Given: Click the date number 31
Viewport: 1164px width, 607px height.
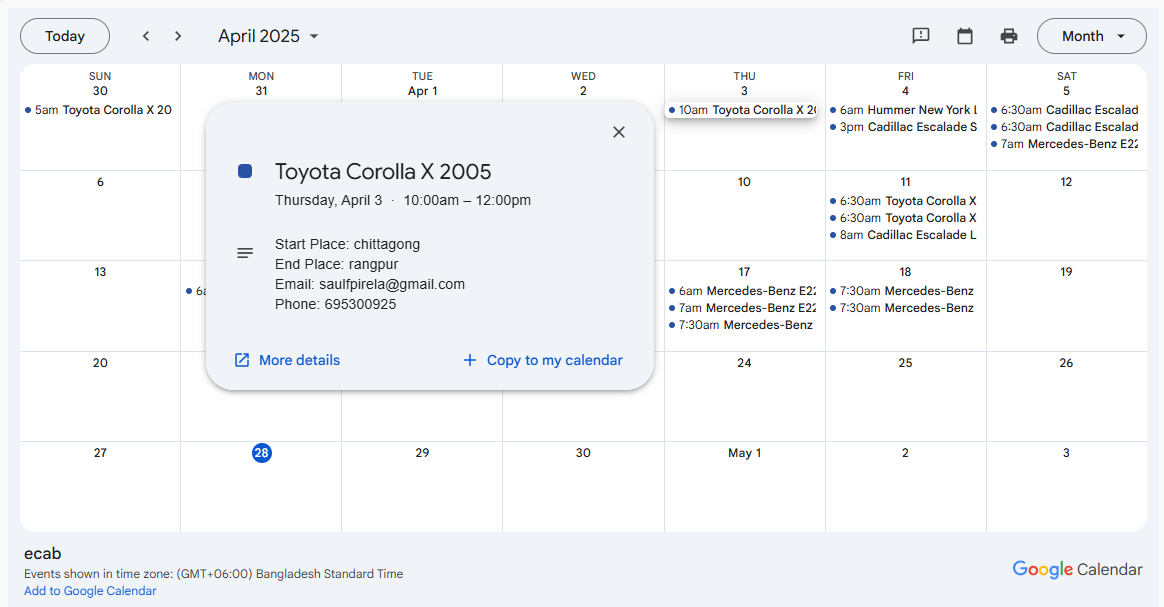Looking at the screenshot, I should point(261,91).
